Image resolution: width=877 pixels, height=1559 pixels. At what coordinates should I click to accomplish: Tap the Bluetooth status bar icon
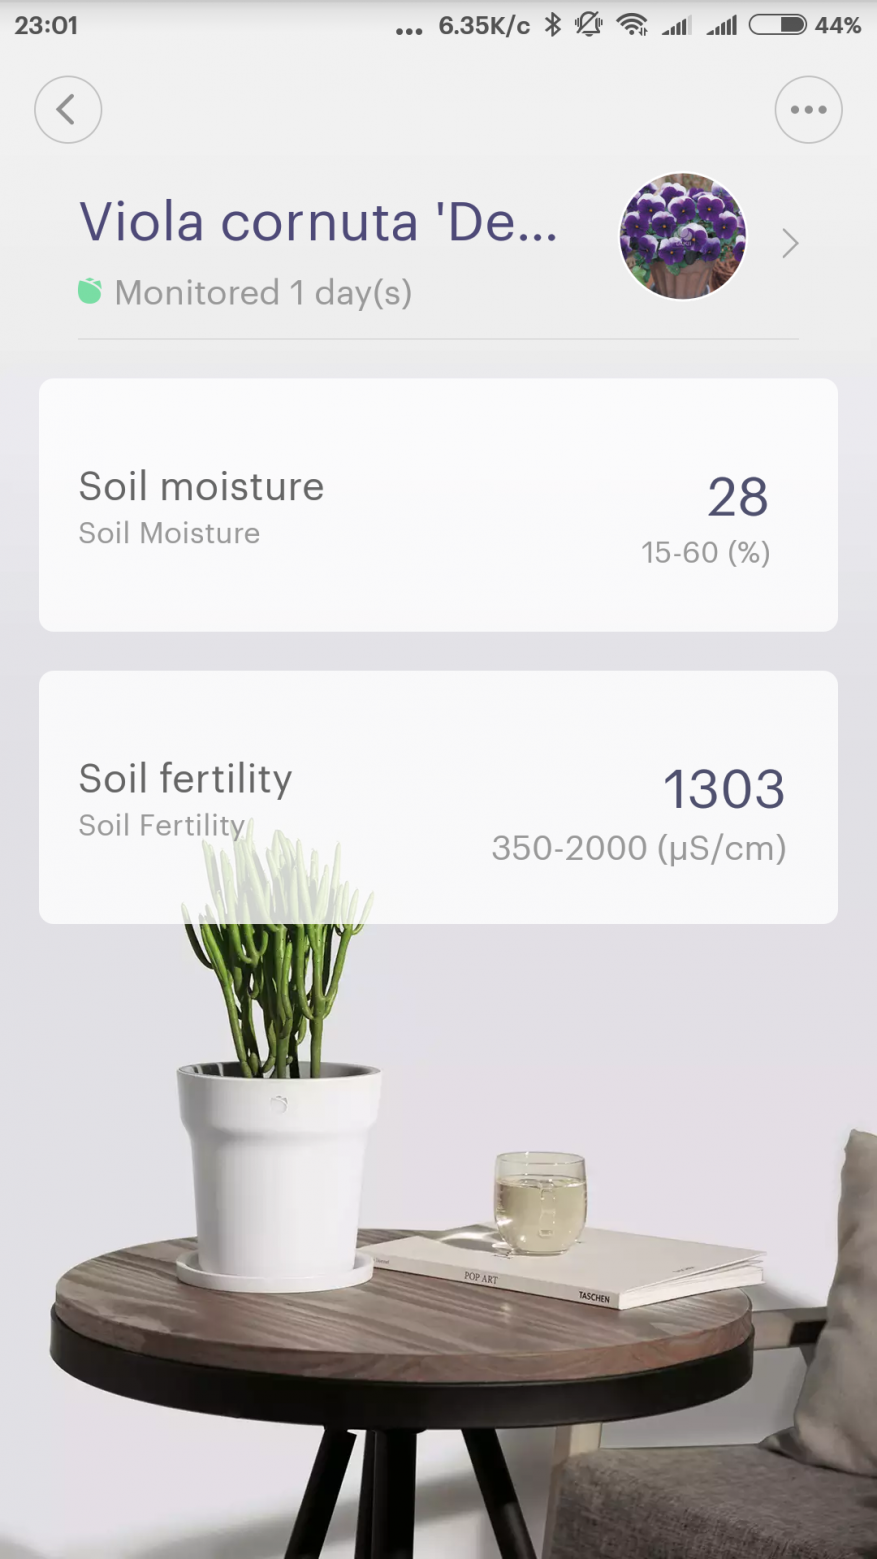553,25
